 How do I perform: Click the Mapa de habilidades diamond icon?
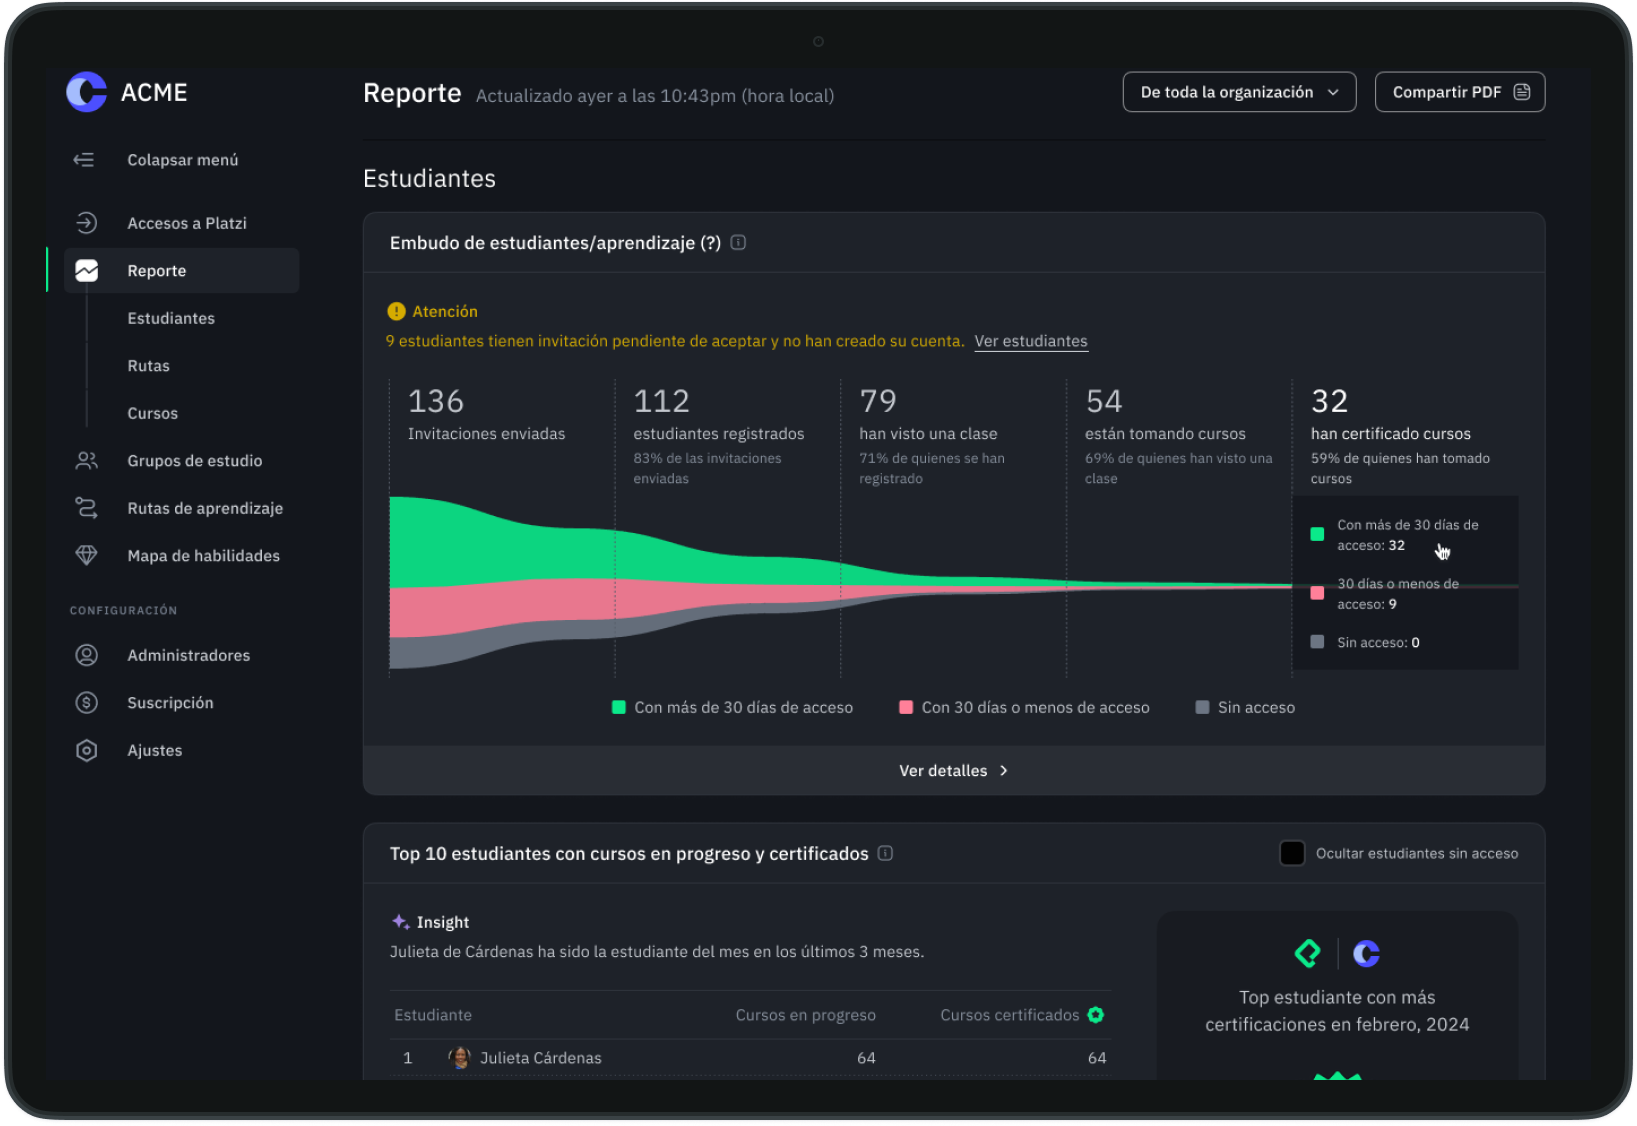tap(87, 555)
